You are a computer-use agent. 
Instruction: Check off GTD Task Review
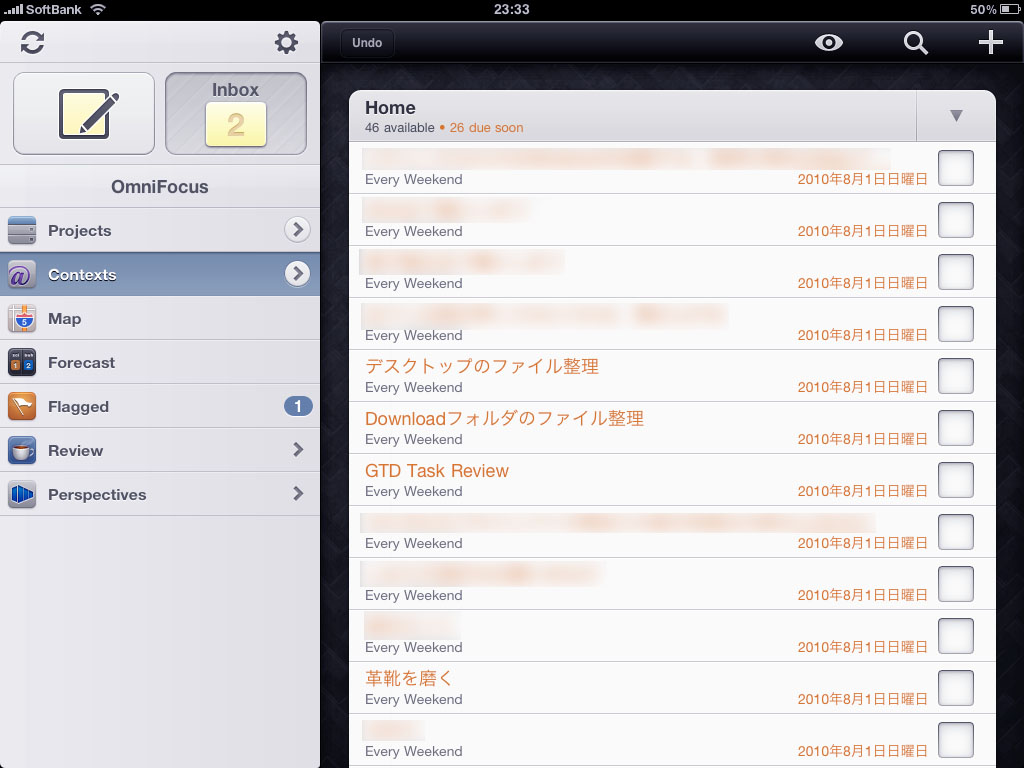(956, 480)
